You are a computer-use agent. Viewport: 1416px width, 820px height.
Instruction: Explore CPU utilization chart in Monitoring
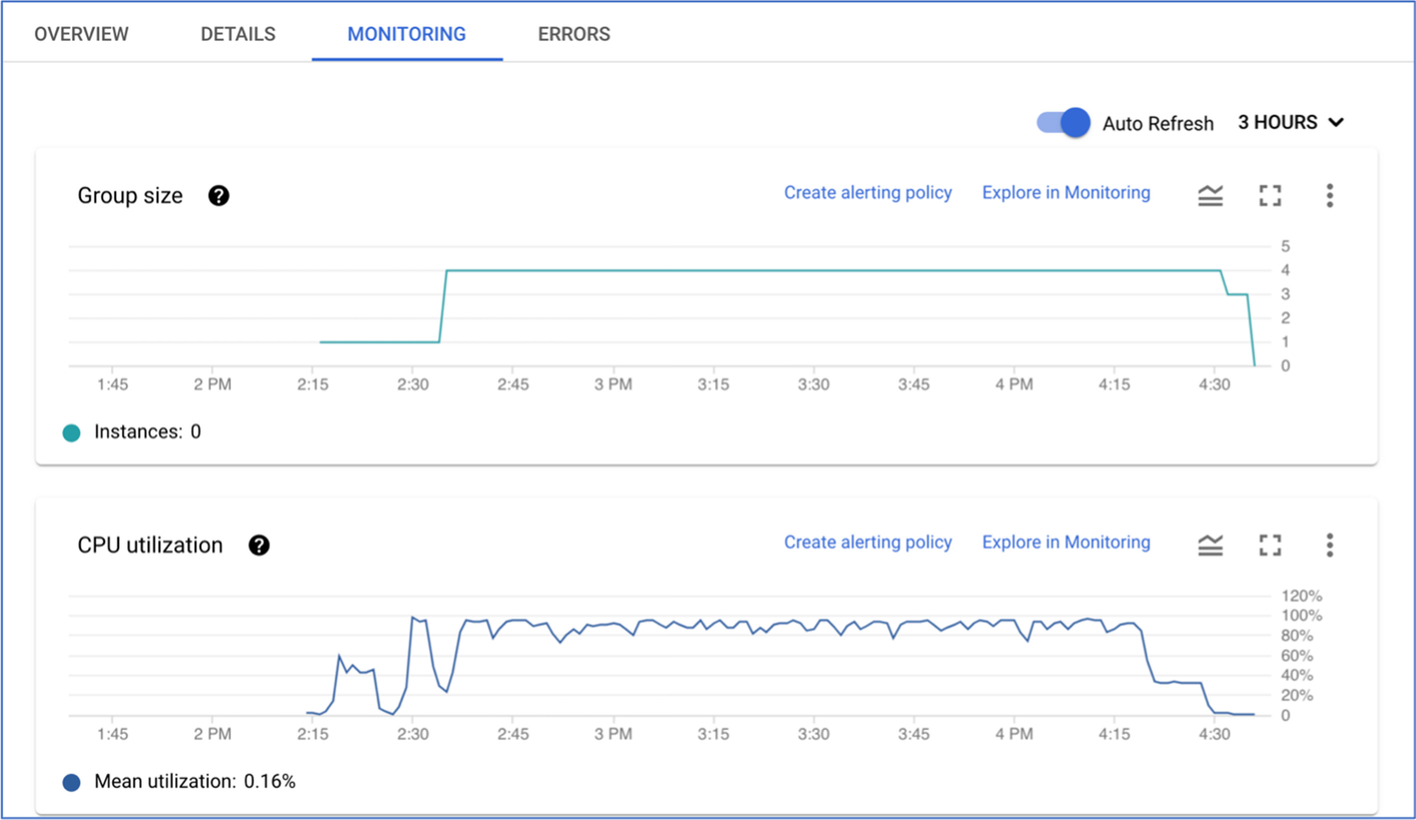[1066, 542]
